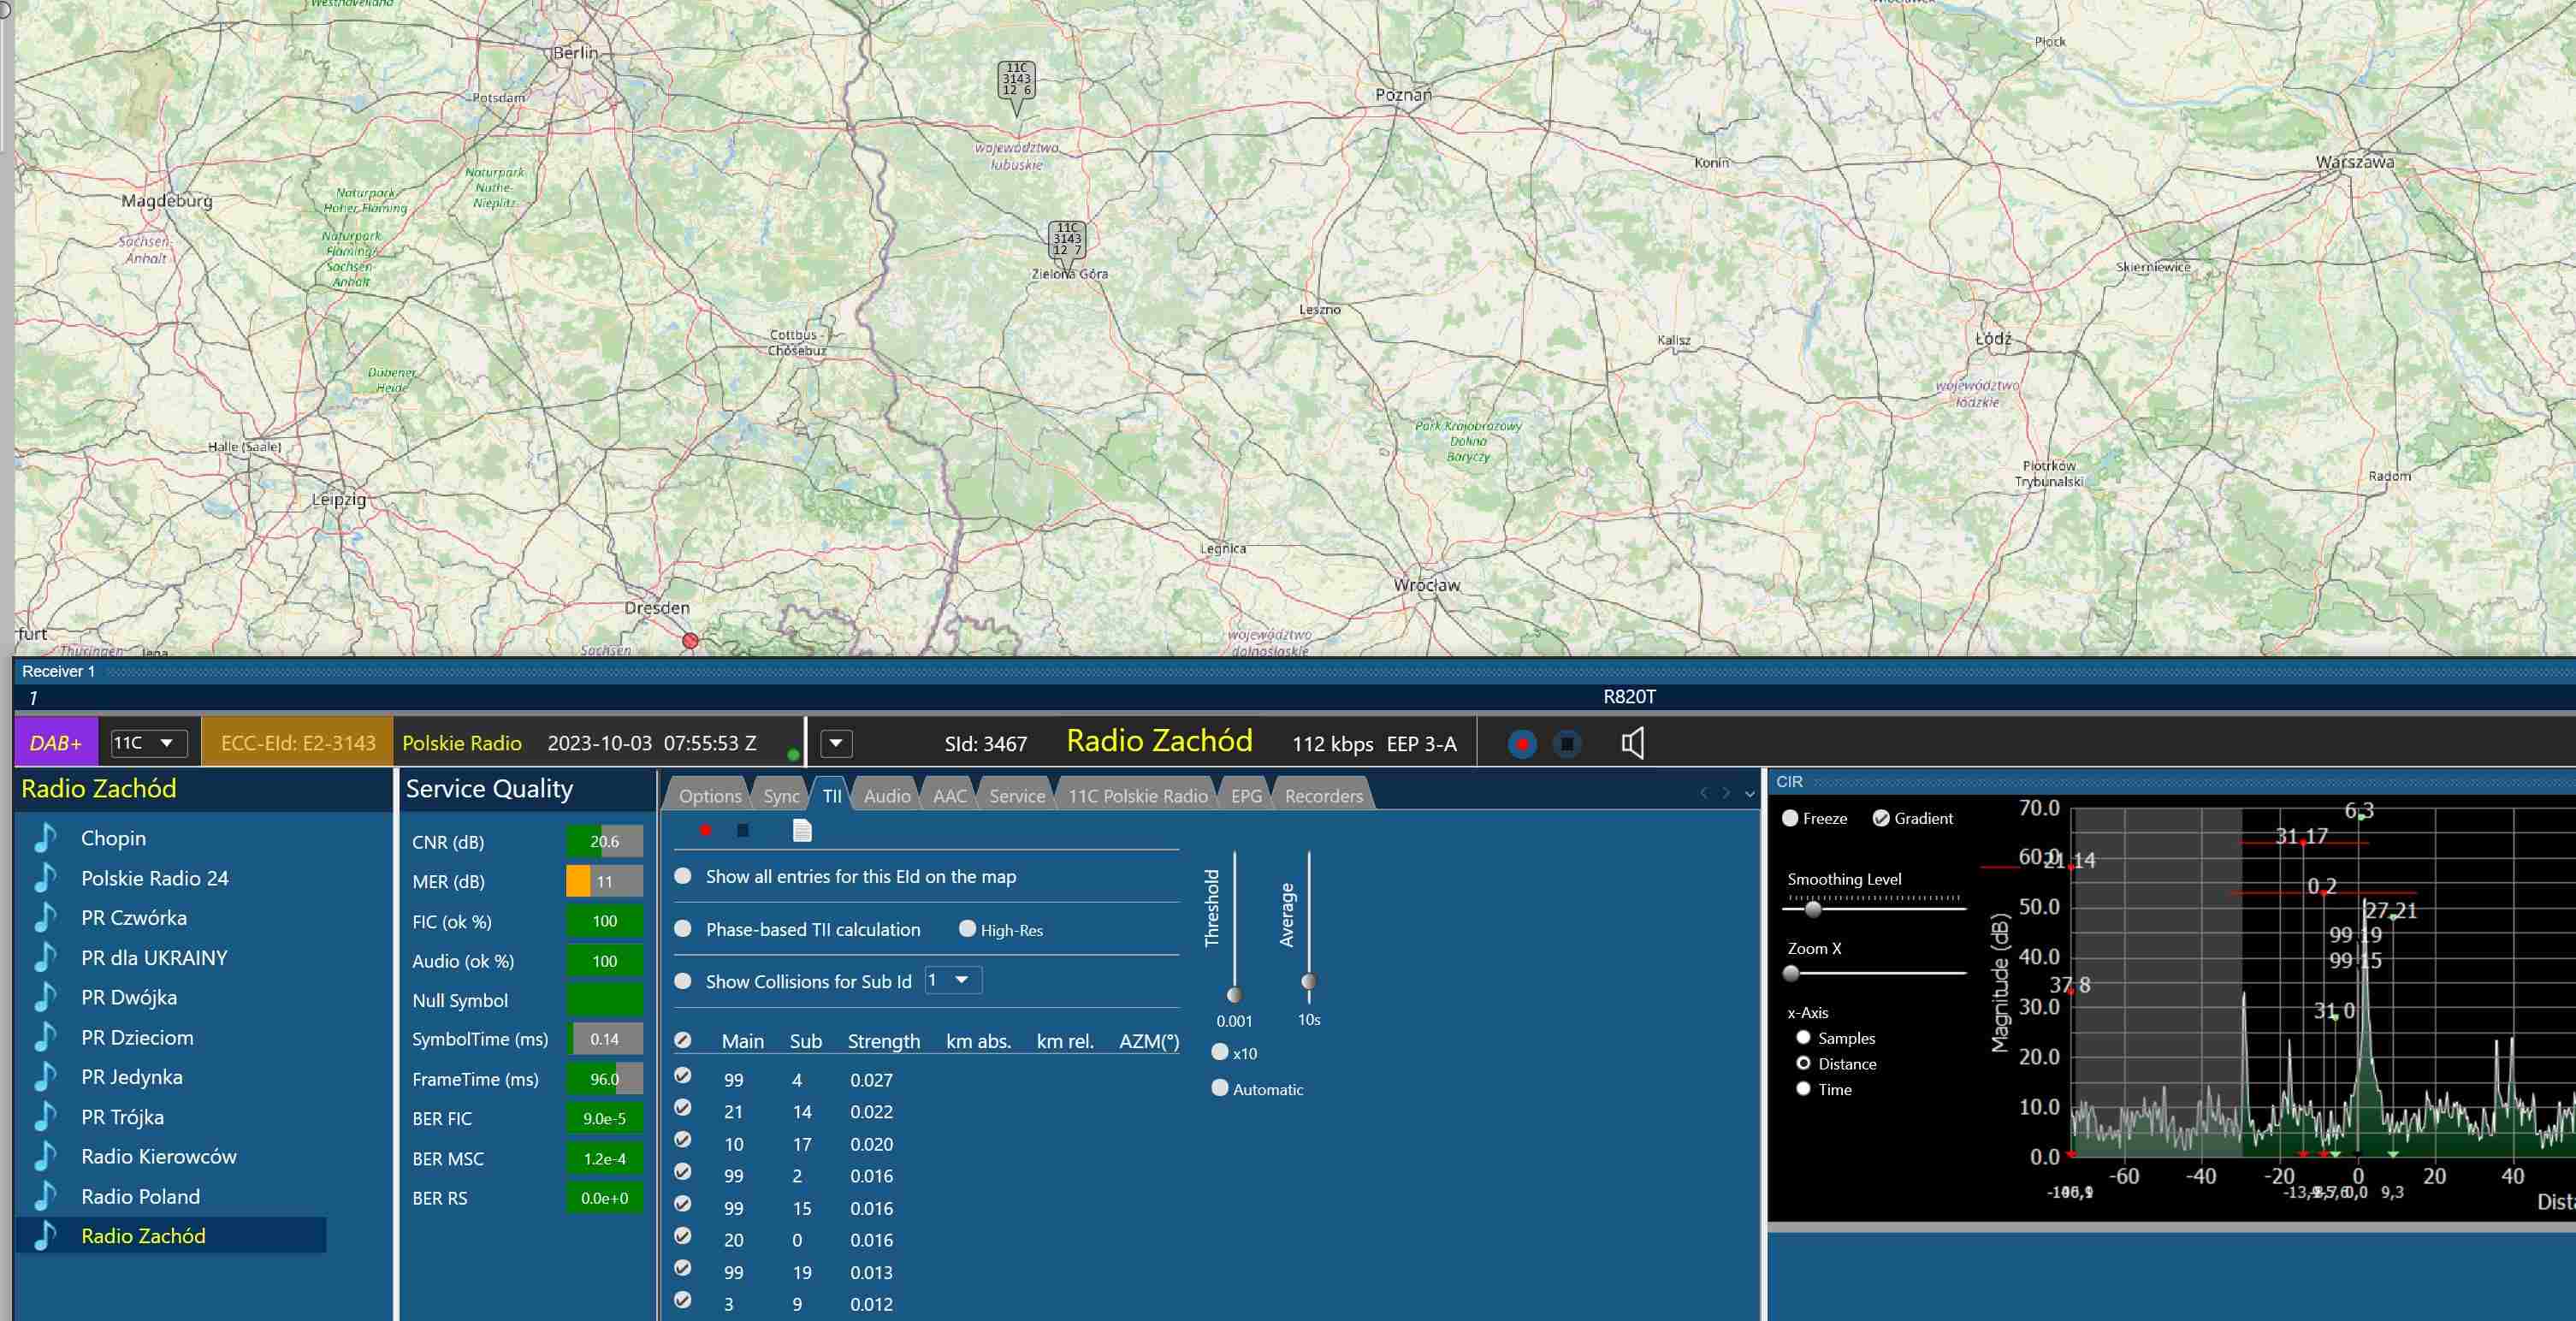Open the TII log document icon
Viewport: 2576px width, 1321px height.
click(x=802, y=830)
